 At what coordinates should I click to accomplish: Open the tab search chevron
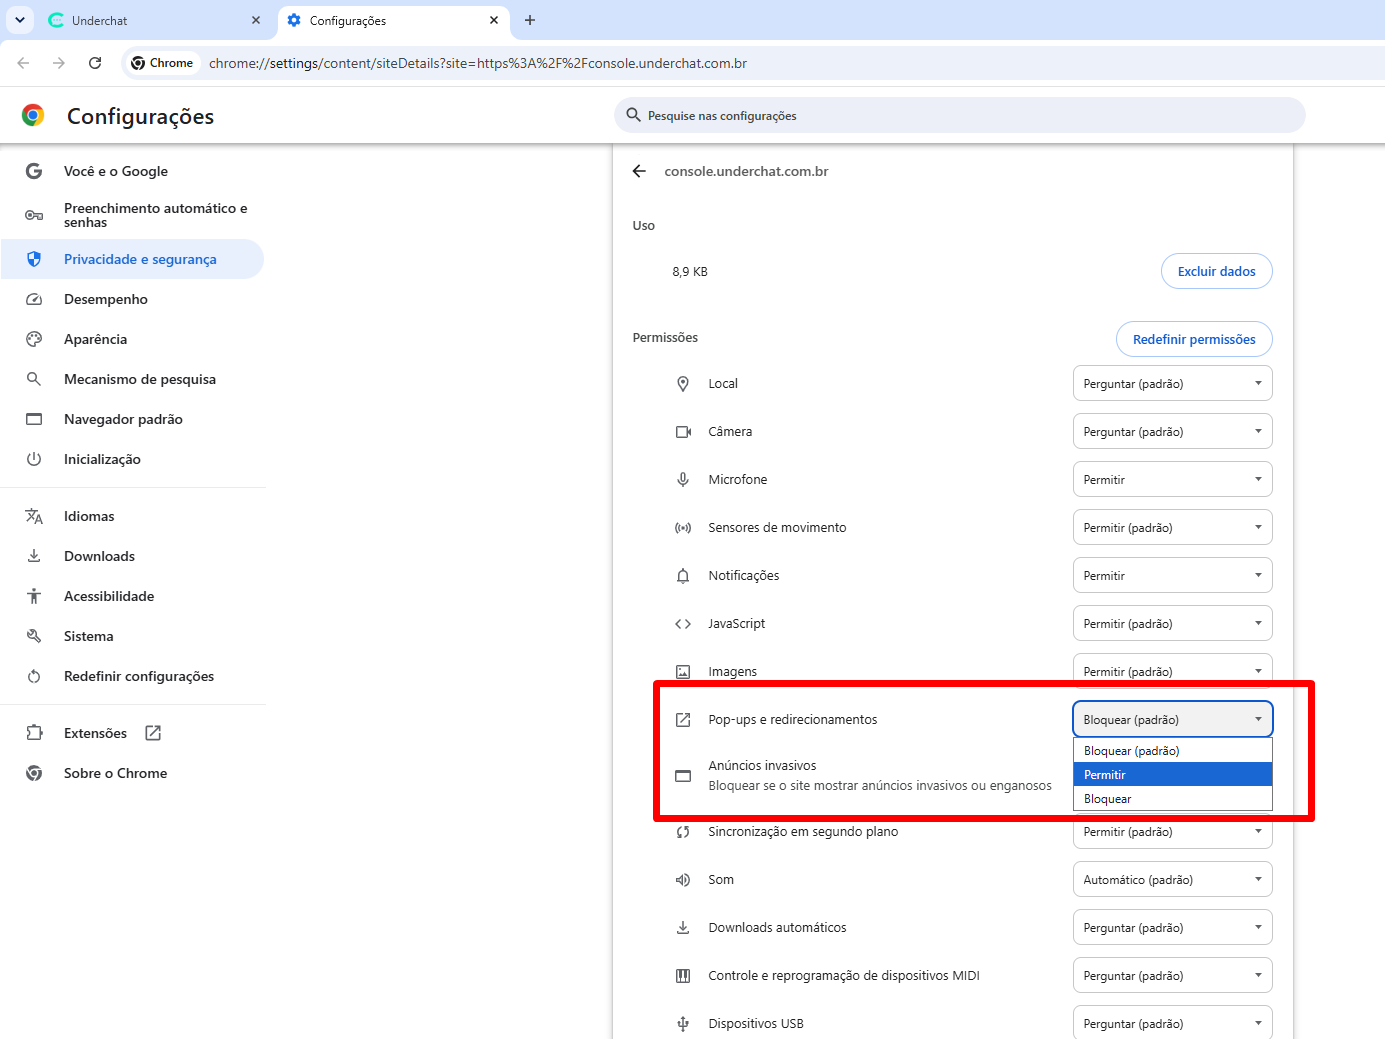(x=20, y=20)
